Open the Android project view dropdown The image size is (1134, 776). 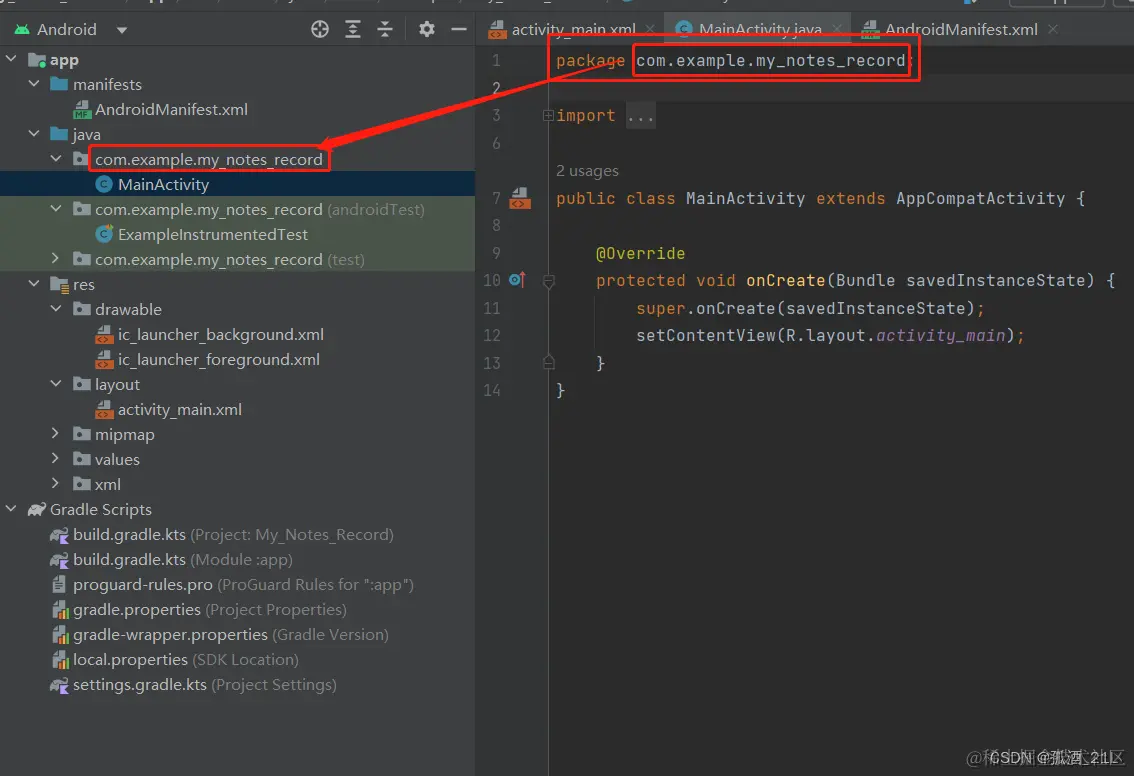[x=122, y=30]
